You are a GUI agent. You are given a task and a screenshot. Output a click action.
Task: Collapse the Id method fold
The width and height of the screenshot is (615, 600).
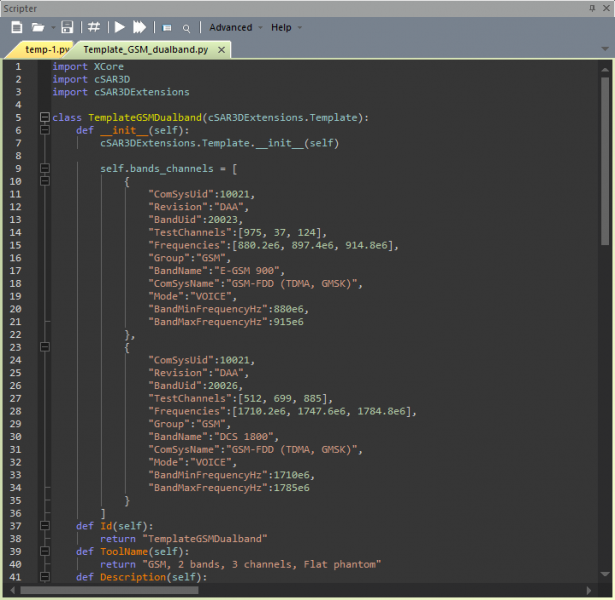[x=44, y=525]
